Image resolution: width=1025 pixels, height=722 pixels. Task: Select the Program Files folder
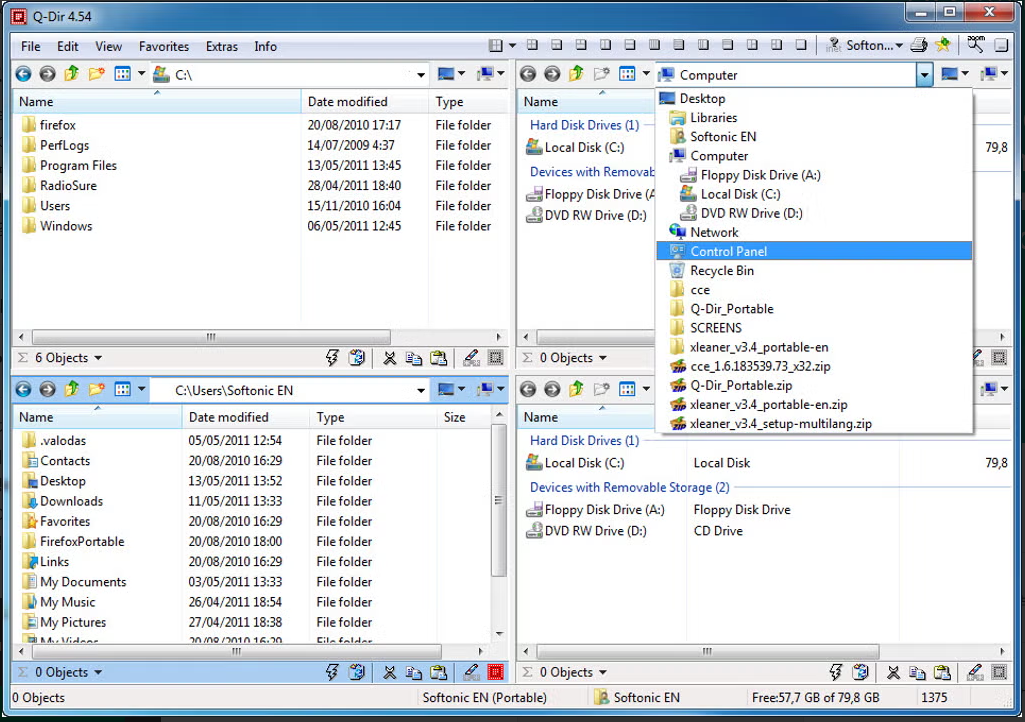(78, 165)
